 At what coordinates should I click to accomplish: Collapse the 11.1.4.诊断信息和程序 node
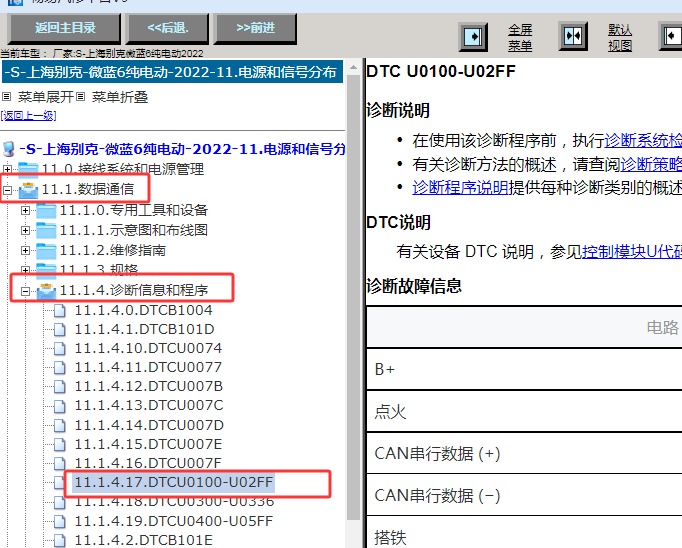tap(25, 291)
